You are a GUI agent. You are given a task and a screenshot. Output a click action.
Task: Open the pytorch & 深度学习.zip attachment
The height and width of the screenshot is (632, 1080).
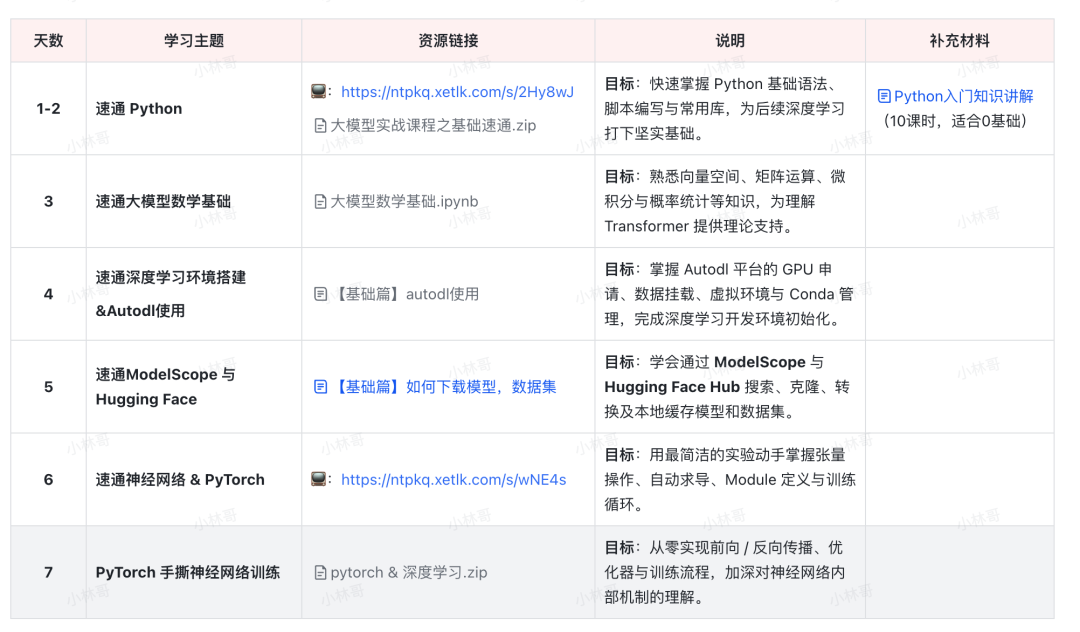point(408,573)
